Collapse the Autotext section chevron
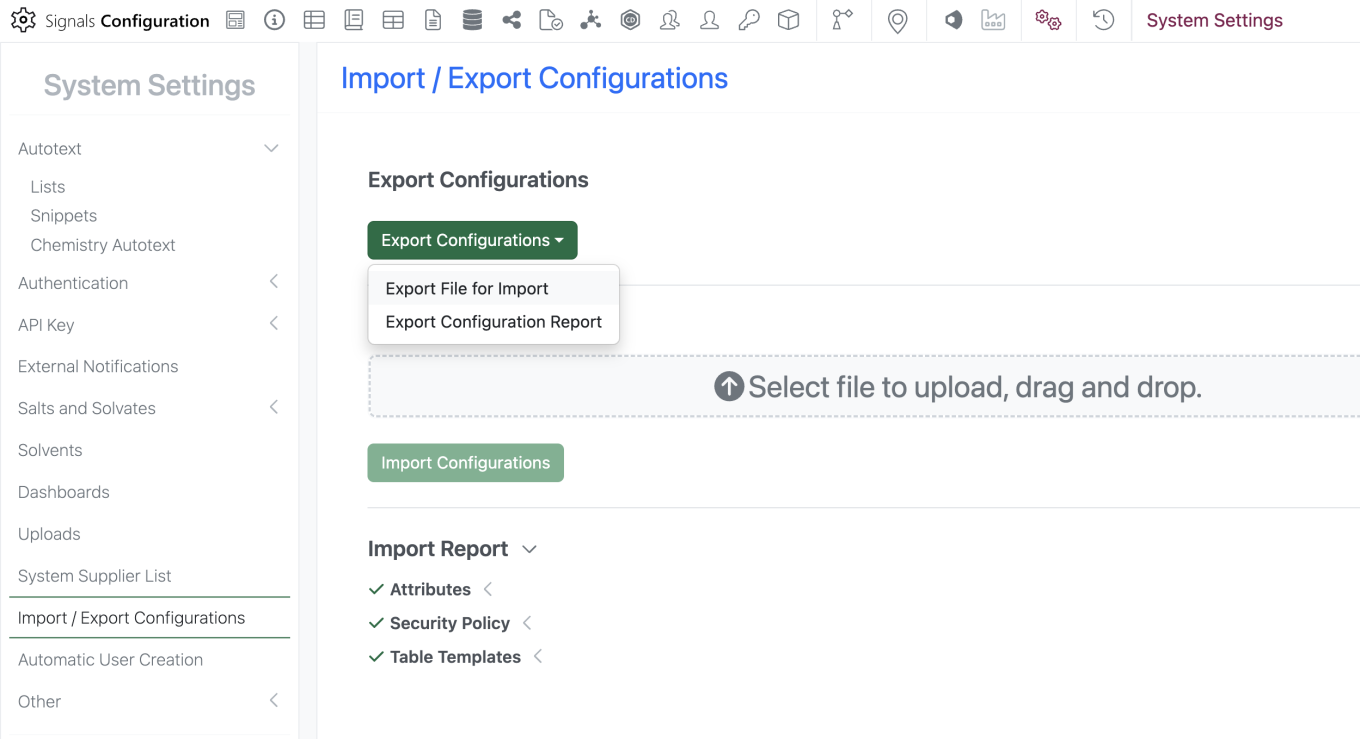Screen dimensions: 1360x739 tap(271, 148)
